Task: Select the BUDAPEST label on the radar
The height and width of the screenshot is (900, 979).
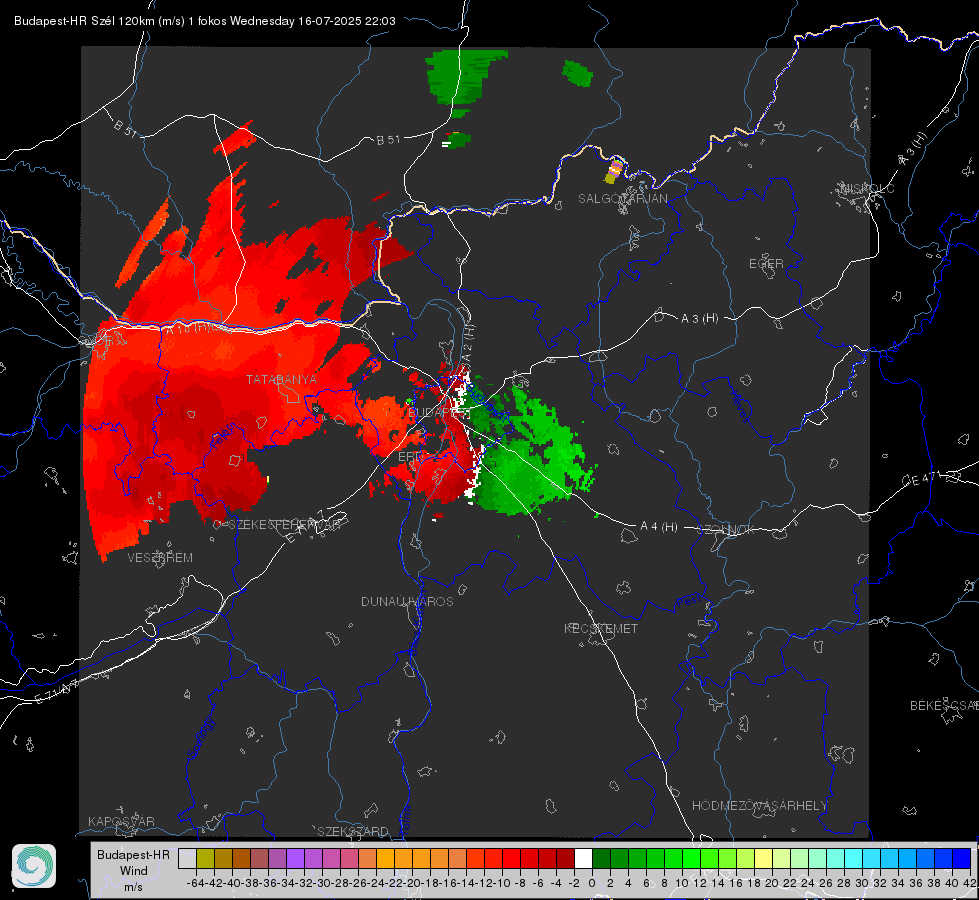Action: [x=438, y=413]
